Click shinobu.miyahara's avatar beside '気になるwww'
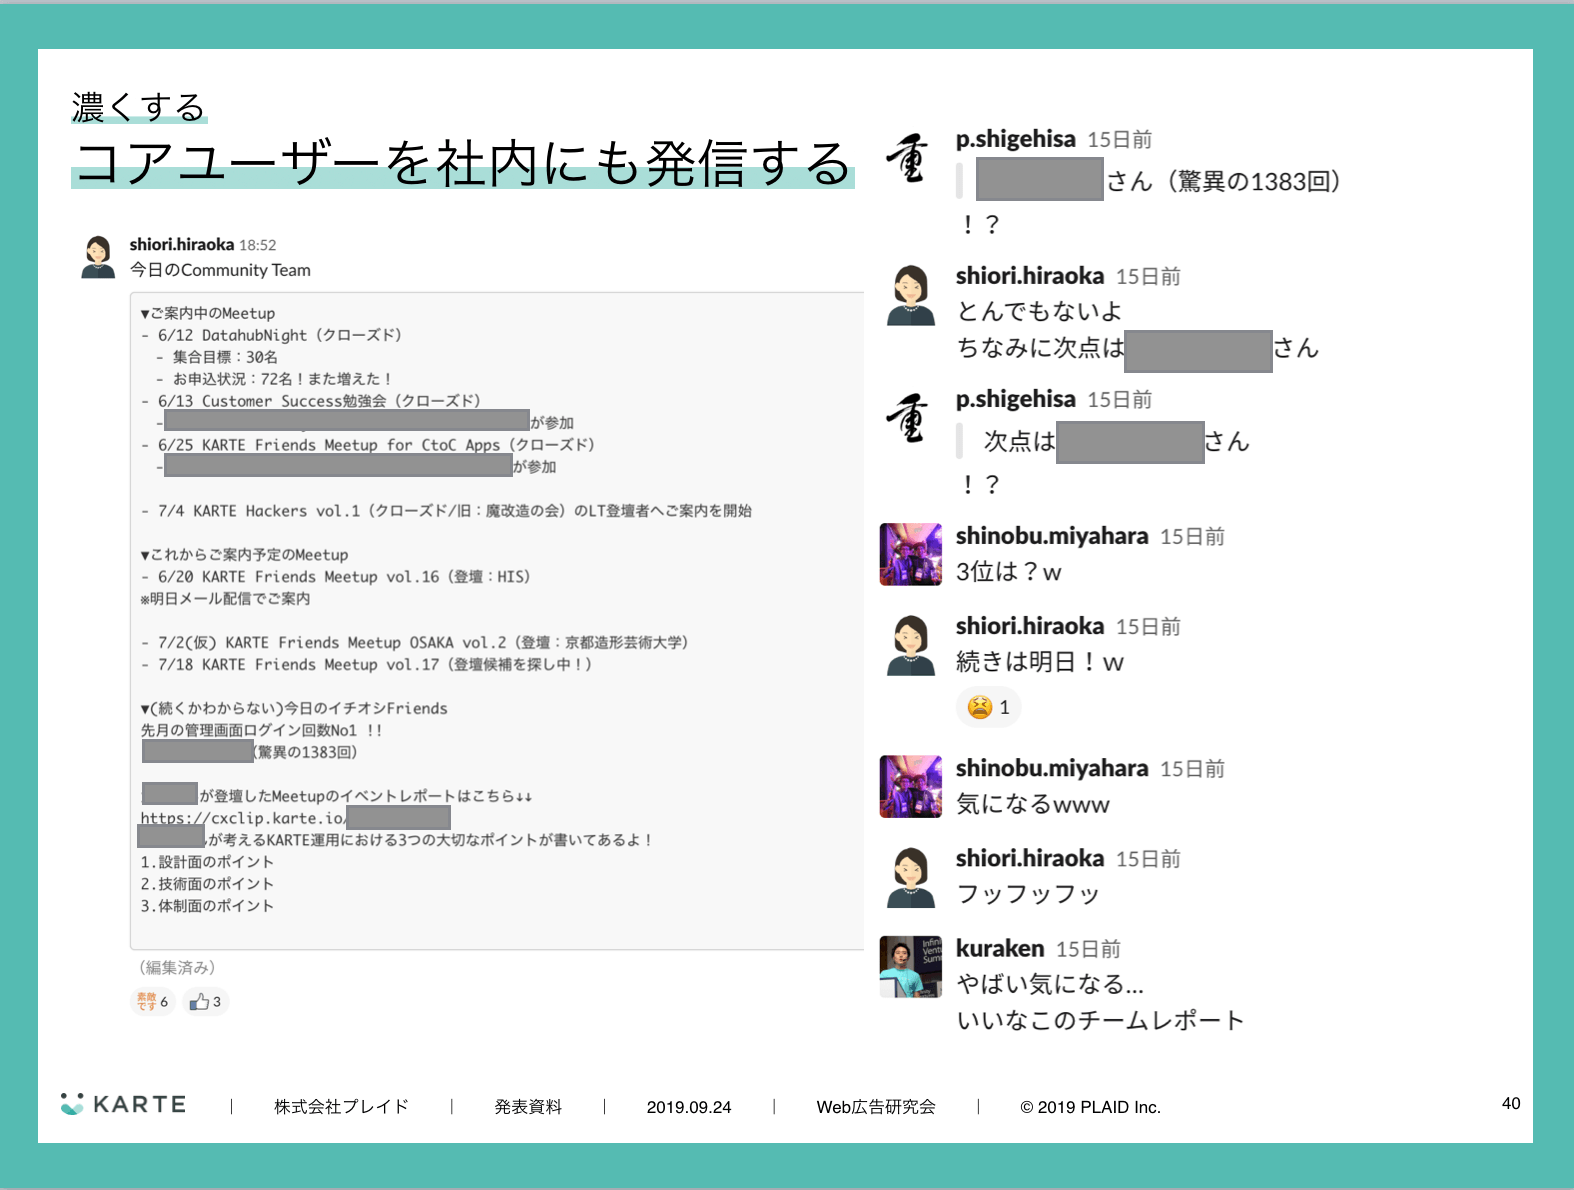This screenshot has height=1190, width=1574. (910, 786)
